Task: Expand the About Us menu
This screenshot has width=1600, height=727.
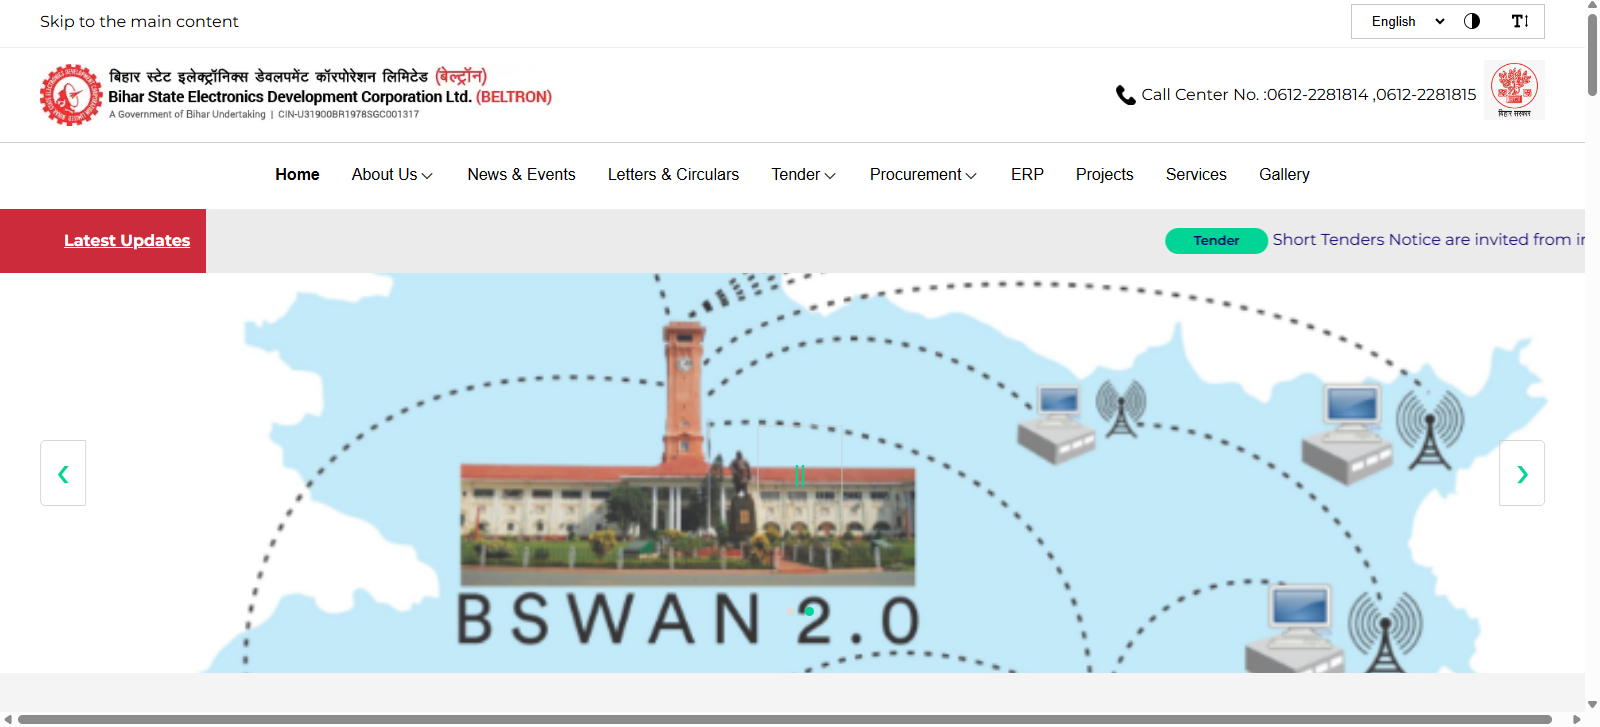Action: point(392,174)
